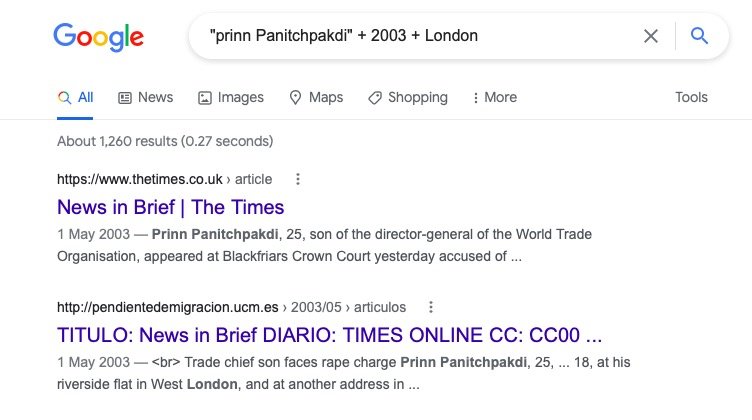
Task: Click the pendientedemigracion.ucm.es URL breadcrumb
Action: click(x=232, y=307)
